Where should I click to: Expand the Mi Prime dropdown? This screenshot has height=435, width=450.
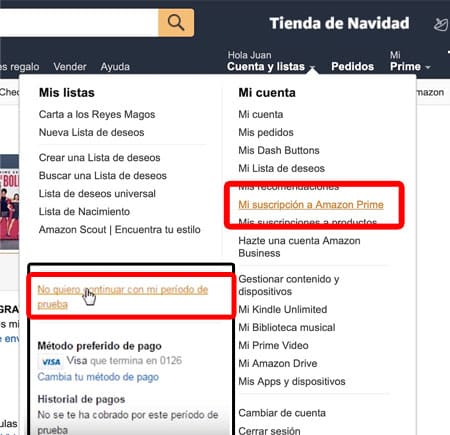point(410,62)
